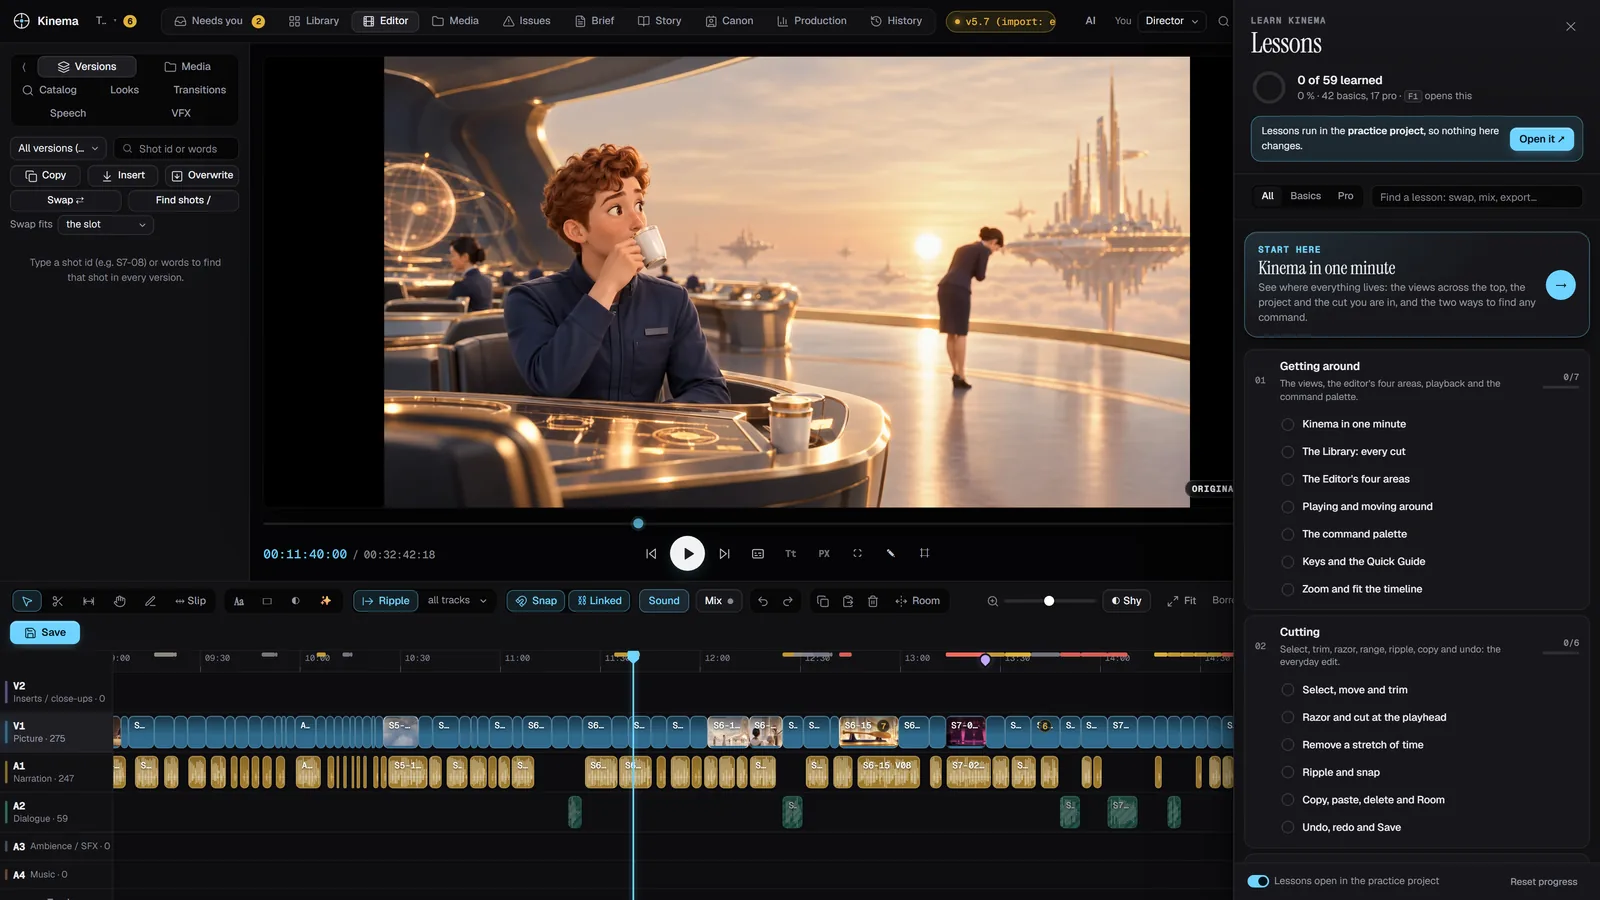Screen dimensions: 1600x900
Task: Adjust the timeline zoom slider
Action: [x=1049, y=601]
